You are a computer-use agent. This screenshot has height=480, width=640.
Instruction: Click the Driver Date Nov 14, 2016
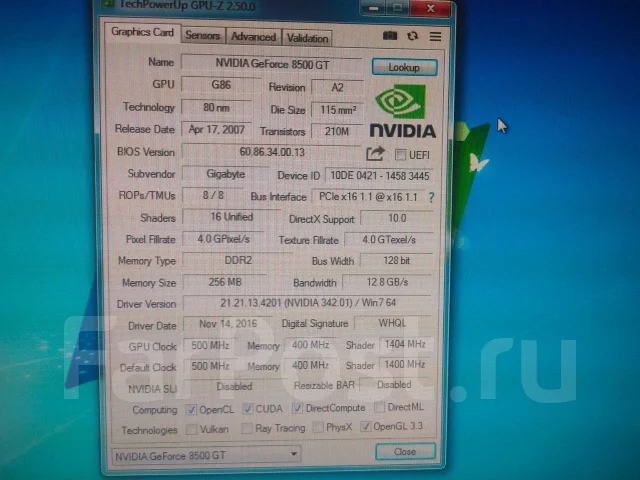[228, 324]
